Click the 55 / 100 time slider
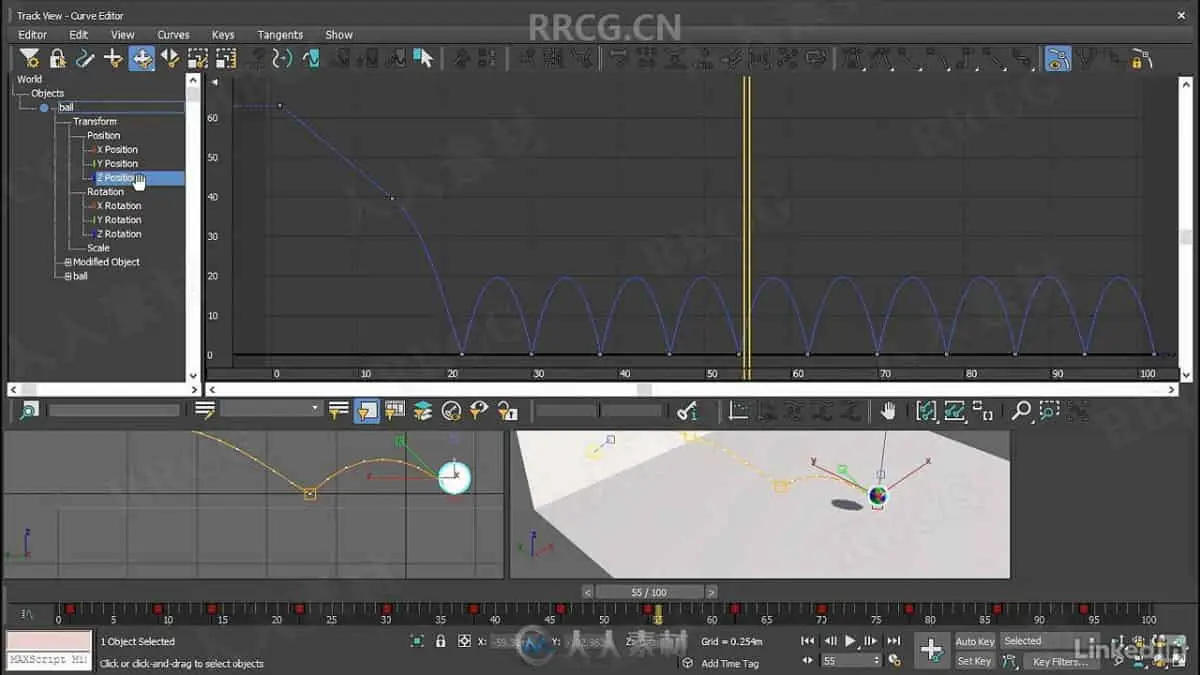This screenshot has width=1200, height=675. click(x=649, y=592)
